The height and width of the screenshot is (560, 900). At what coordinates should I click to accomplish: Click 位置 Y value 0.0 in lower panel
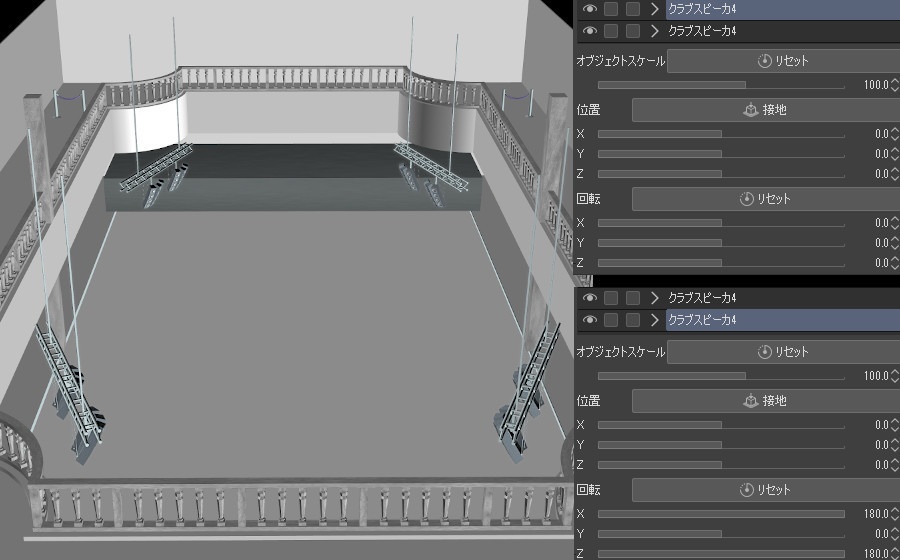point(881,445)
